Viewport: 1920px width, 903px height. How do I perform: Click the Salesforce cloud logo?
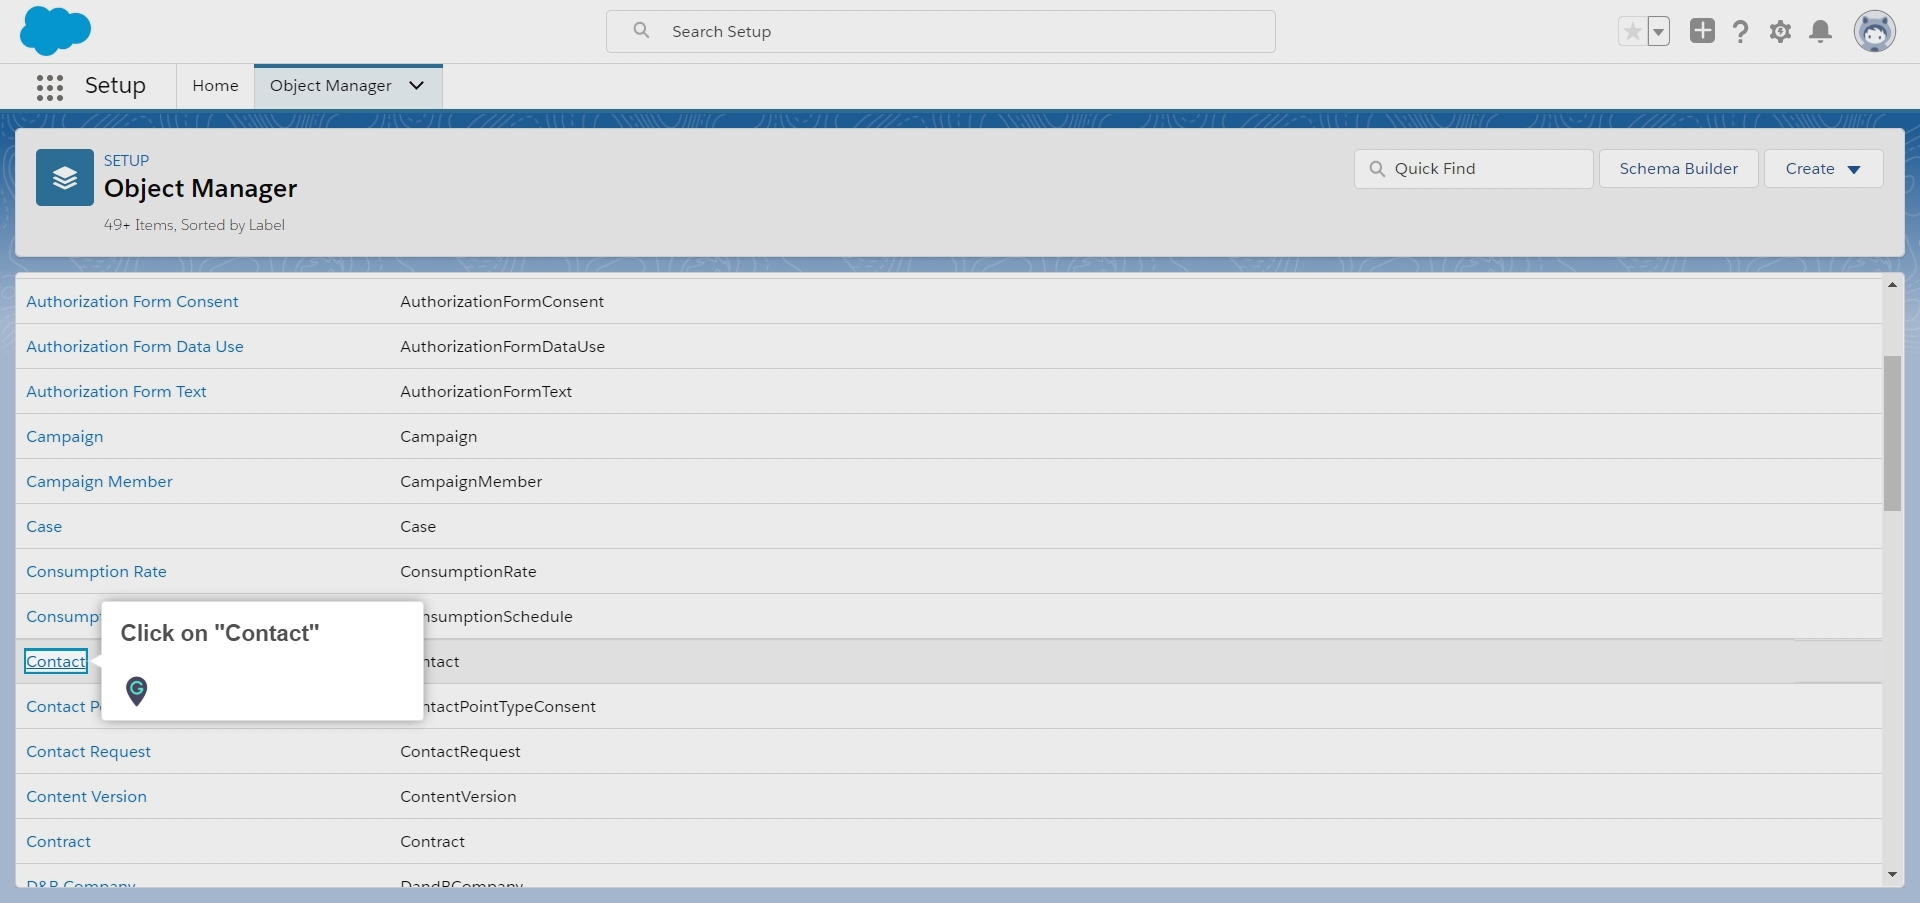55,30
